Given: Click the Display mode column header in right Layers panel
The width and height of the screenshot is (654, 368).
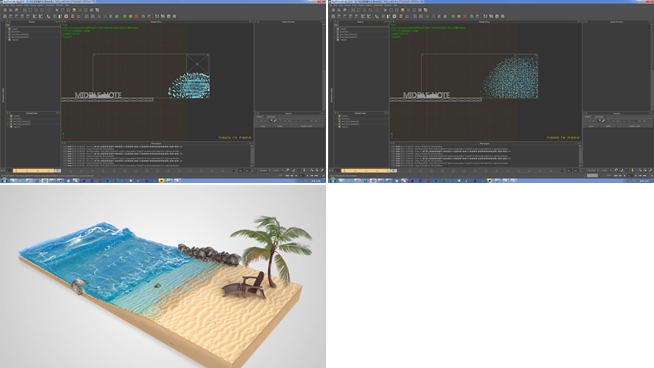Looking at the screenshot, I should tap(635, 126).
